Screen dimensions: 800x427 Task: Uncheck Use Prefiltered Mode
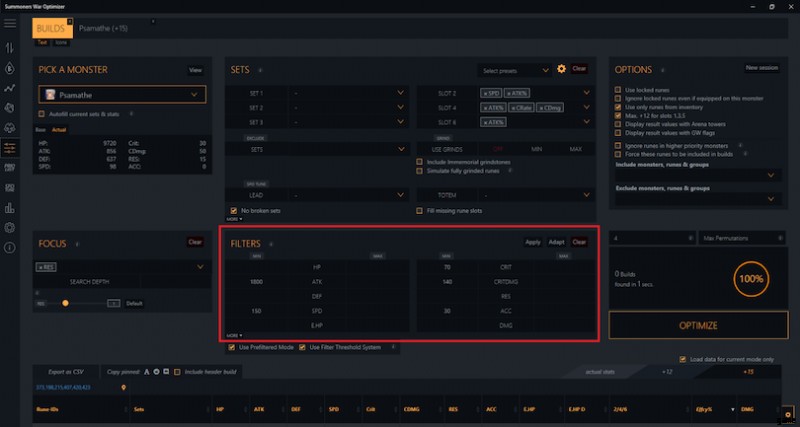click(232, 347)
